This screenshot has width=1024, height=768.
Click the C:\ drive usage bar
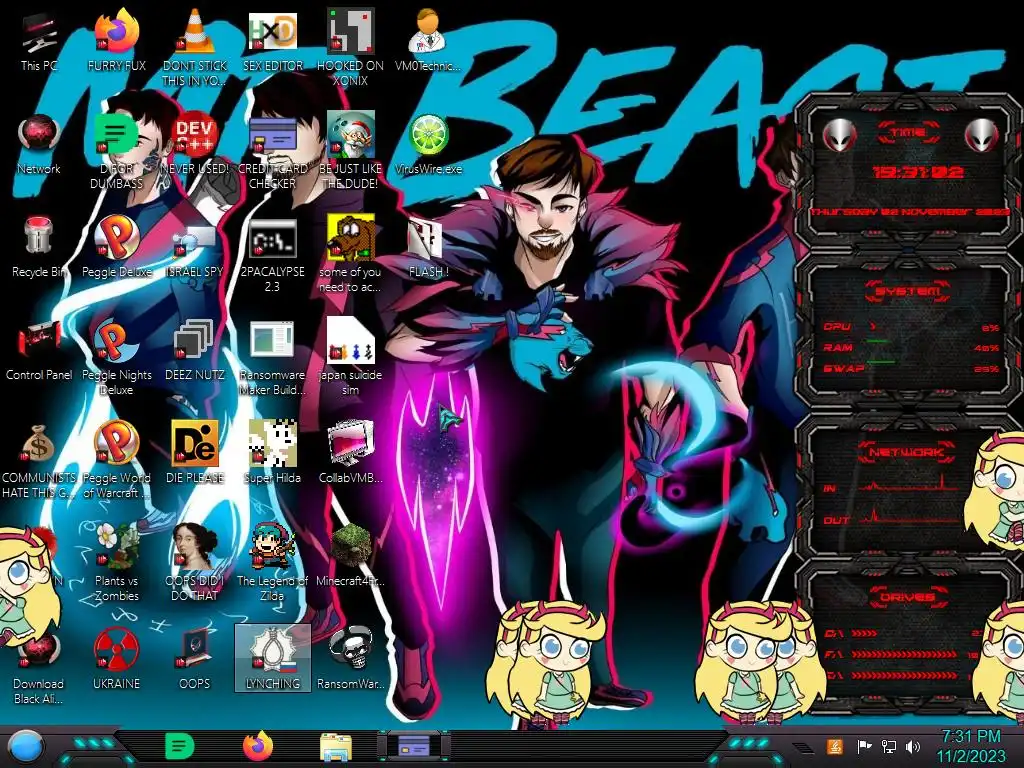(x=865, y=633)
